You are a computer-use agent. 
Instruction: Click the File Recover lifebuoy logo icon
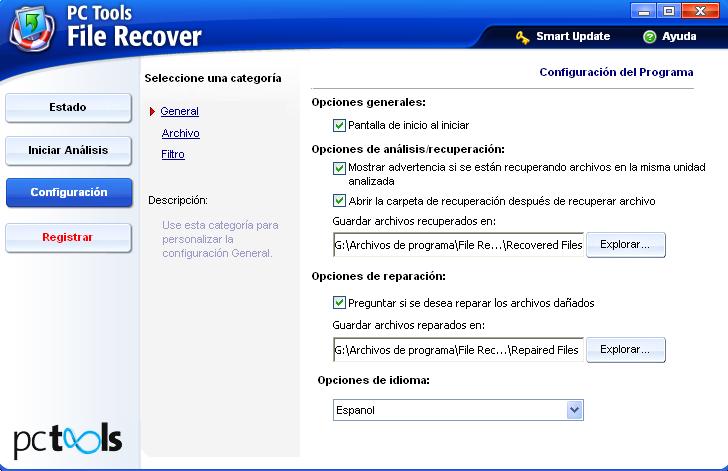pyautogui.click(x=32, y=29)
